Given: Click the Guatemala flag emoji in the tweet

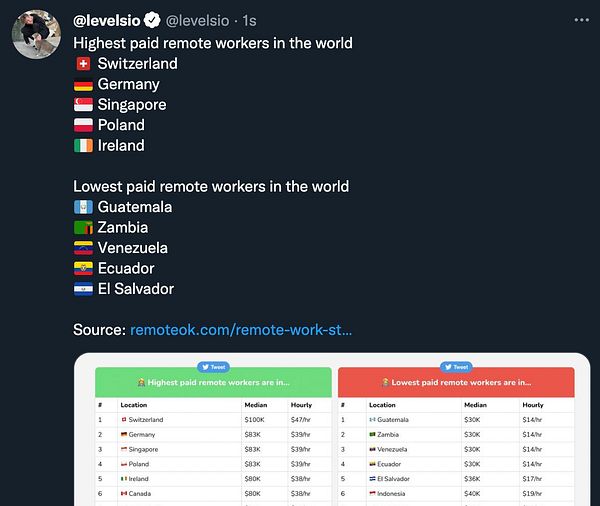Looking at the screenshot, I should coord(83,207).
